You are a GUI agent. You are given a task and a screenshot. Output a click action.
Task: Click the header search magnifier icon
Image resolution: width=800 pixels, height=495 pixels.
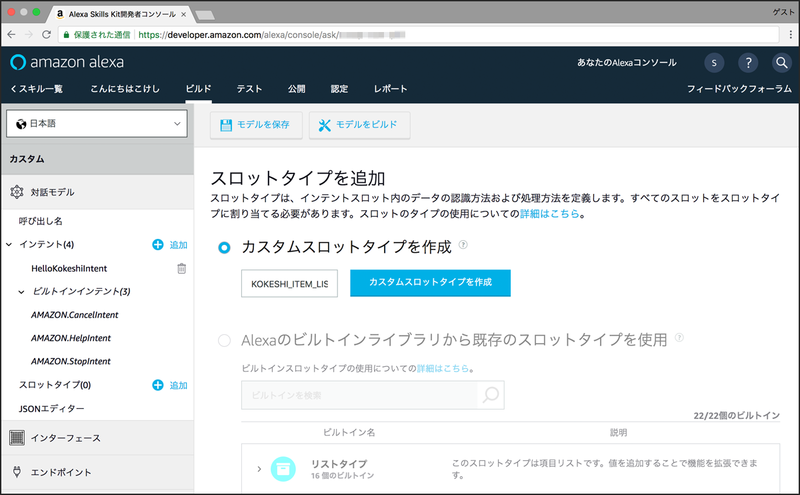782,63
